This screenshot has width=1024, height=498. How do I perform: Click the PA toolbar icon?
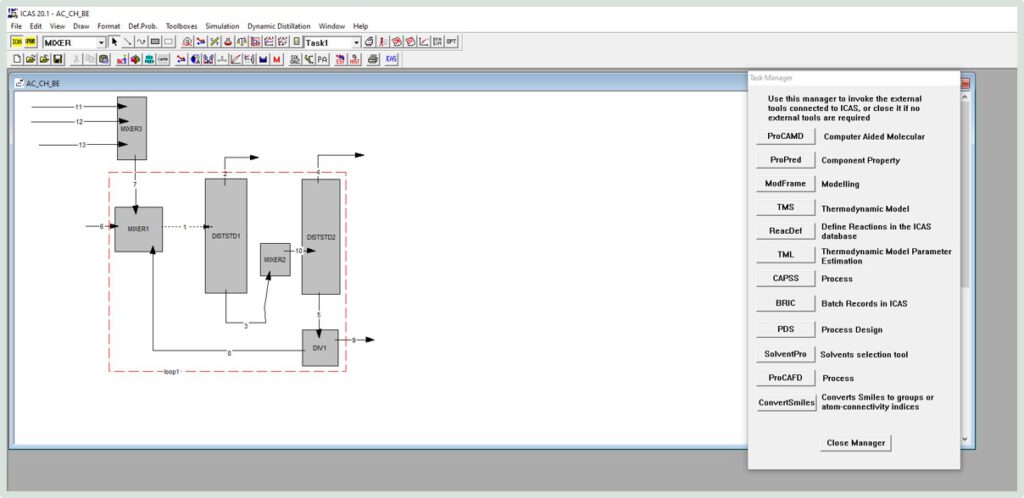click(322, 59)
